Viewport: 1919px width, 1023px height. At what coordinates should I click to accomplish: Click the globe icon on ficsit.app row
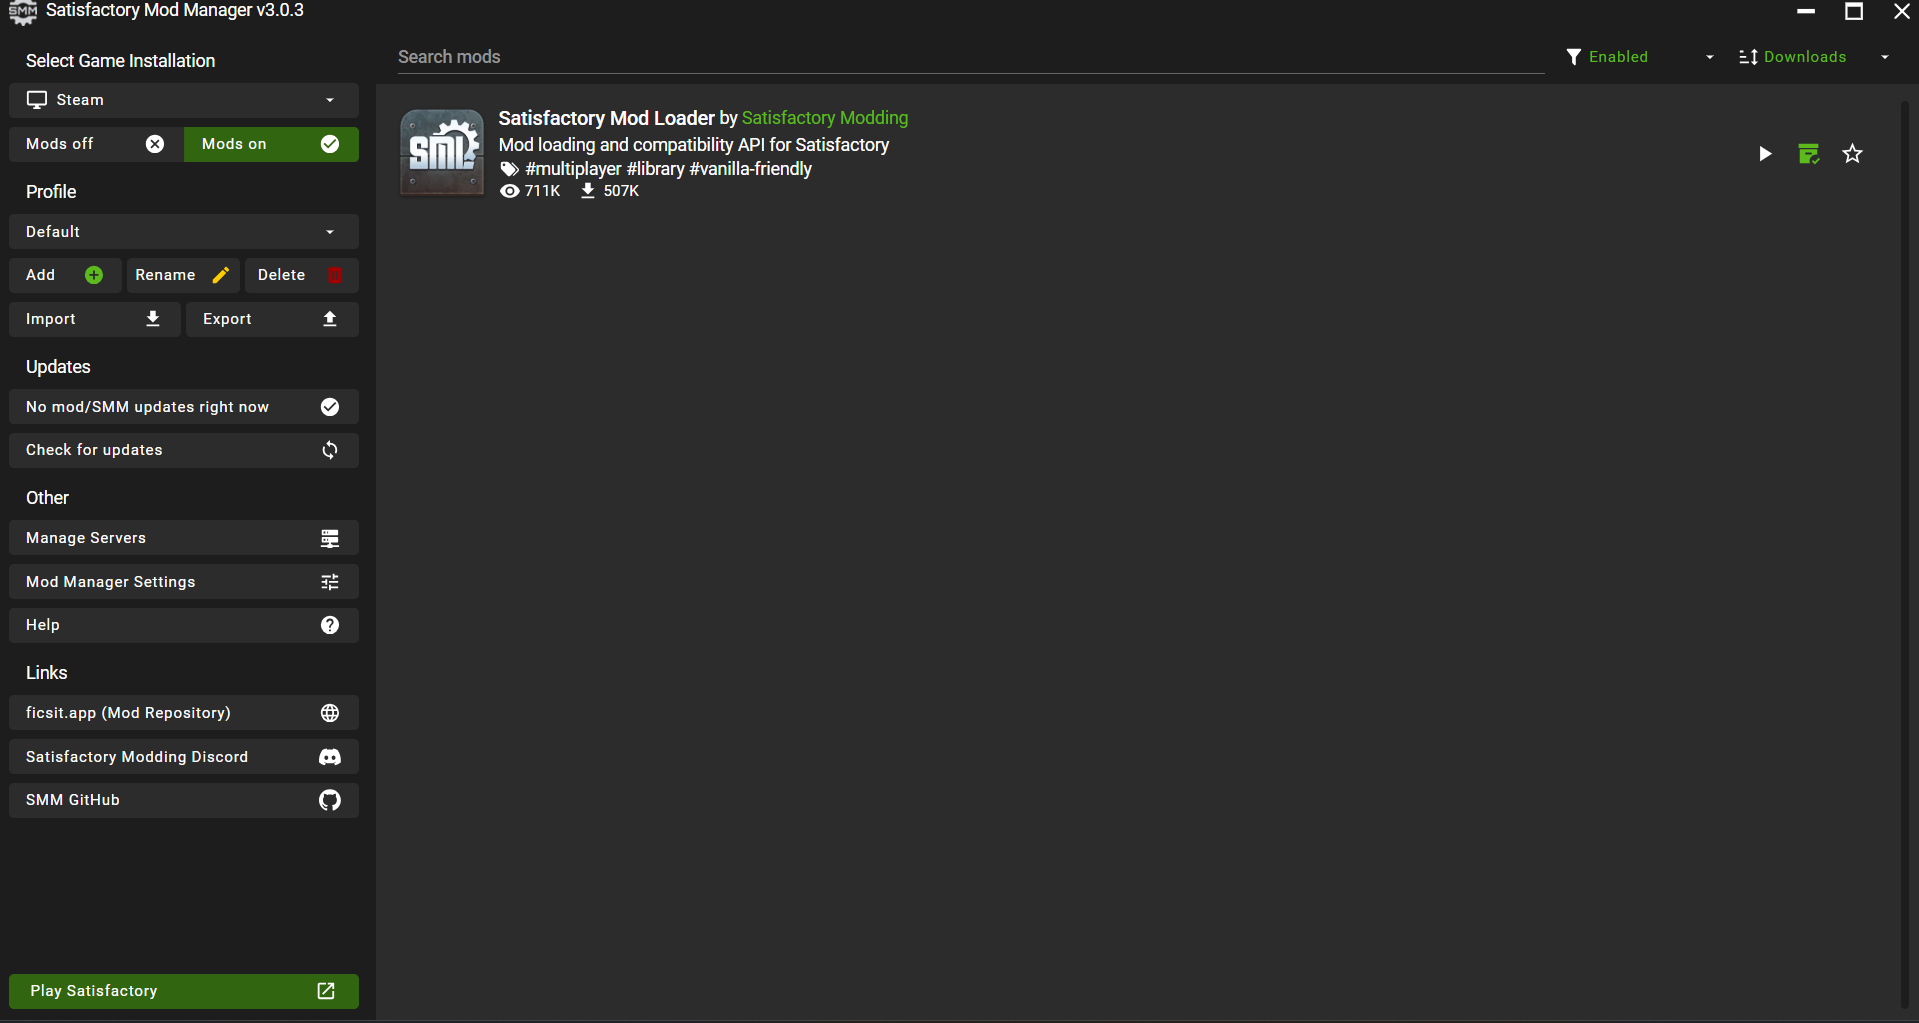pos(330,713)
